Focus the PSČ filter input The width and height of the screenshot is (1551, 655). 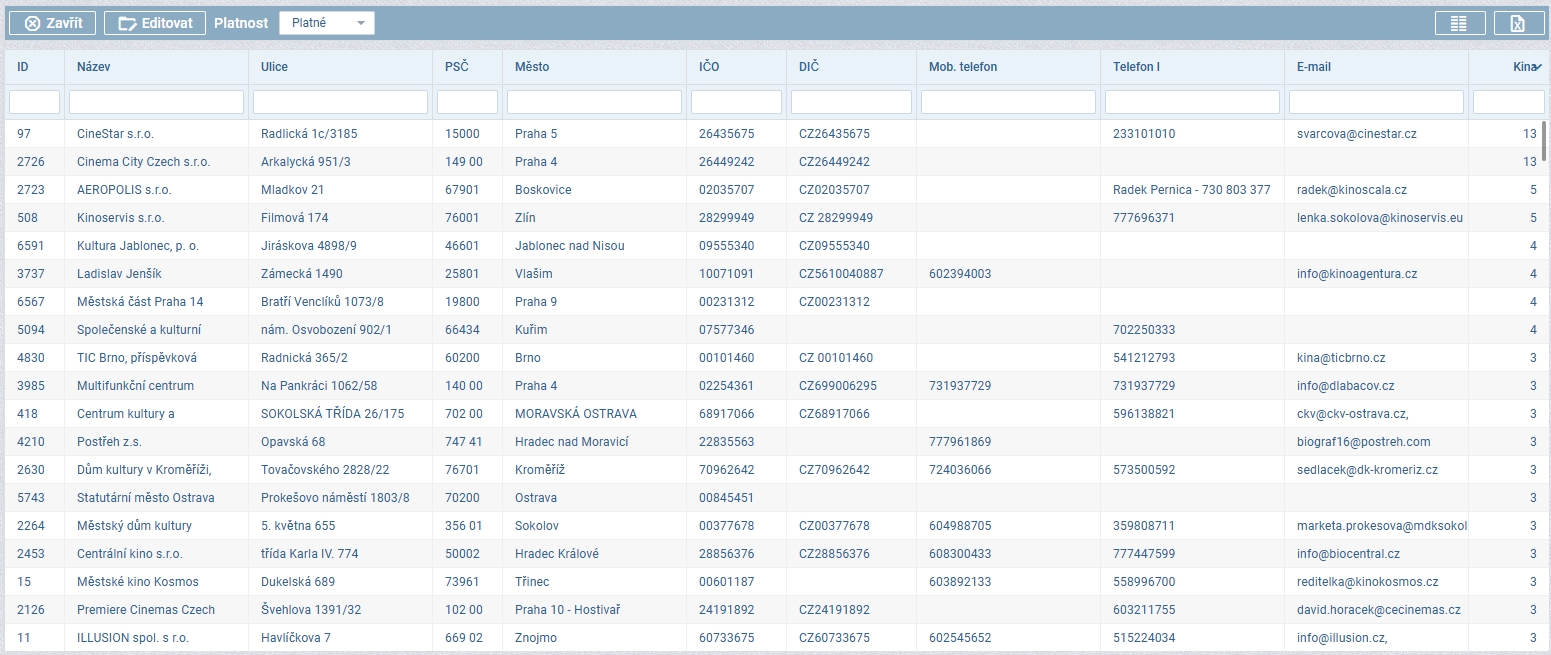pos(467,102)
